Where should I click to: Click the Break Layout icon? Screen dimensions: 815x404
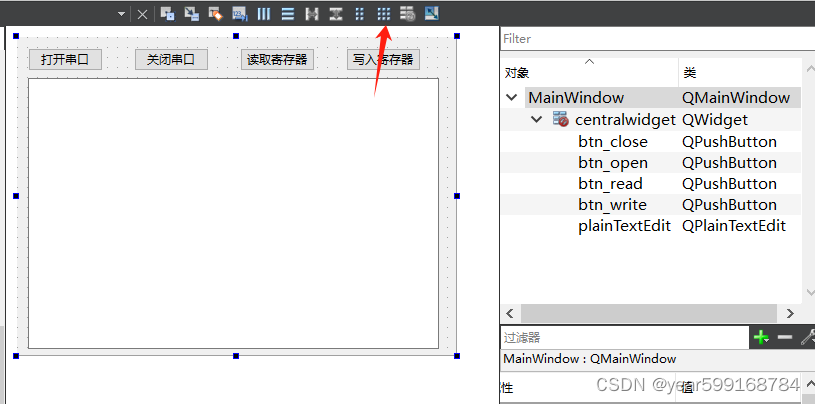pos(408,14)
